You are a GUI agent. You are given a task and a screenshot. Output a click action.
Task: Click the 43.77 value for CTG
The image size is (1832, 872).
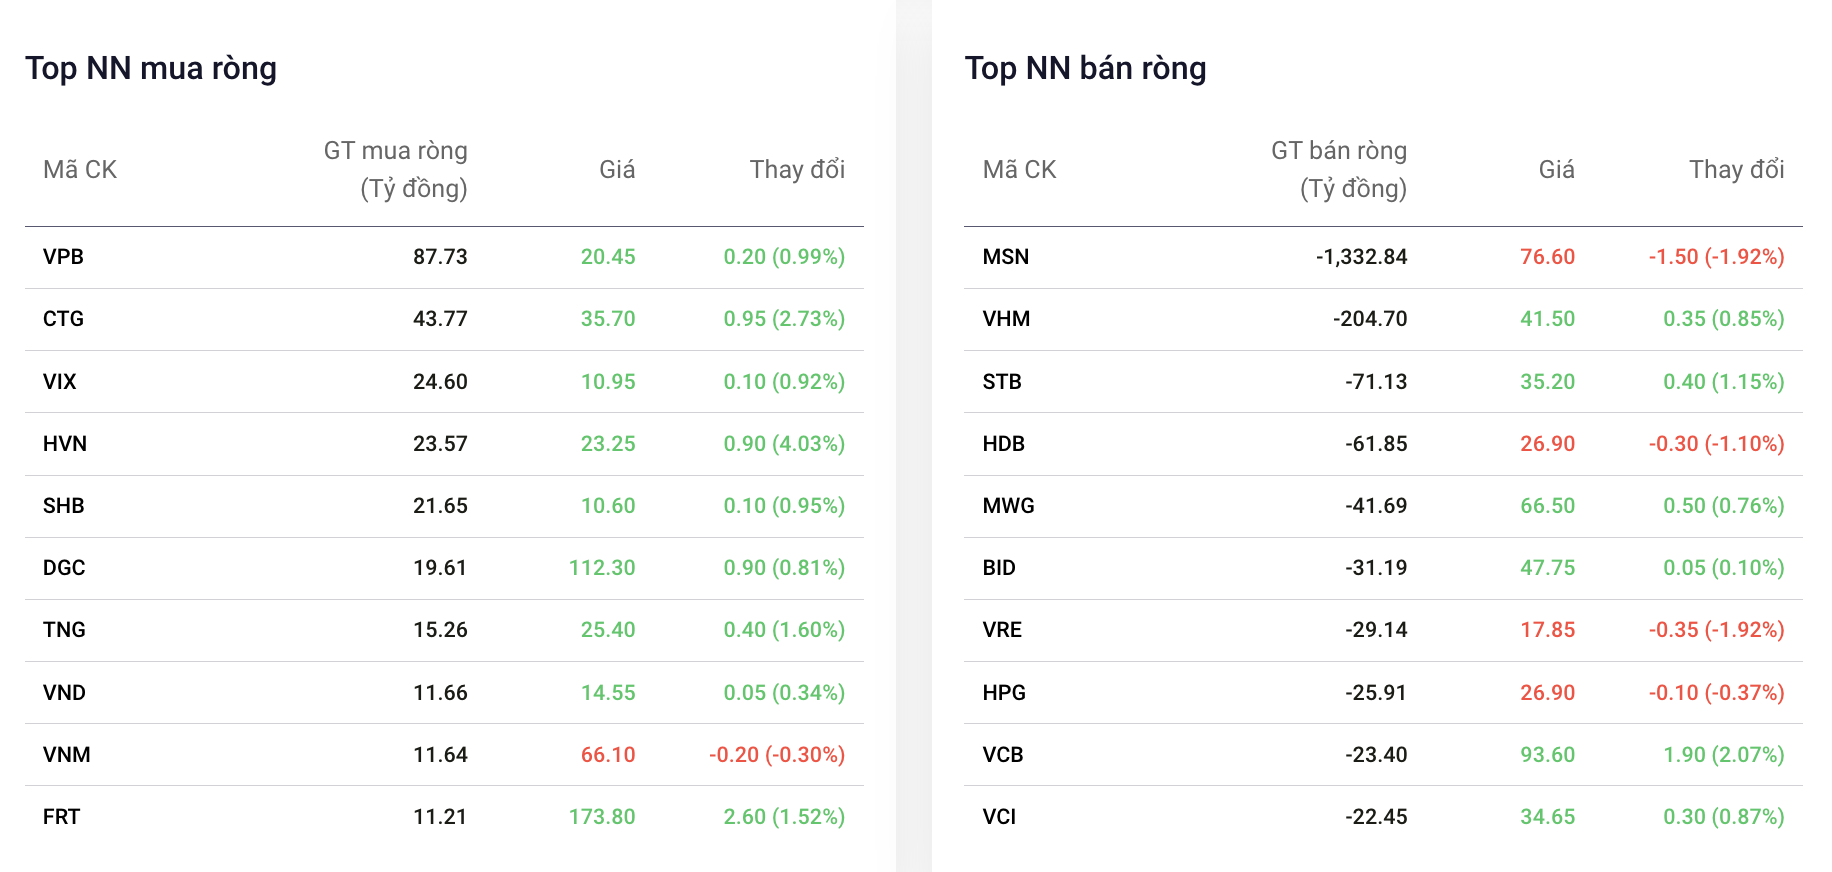[x=441, y=319]
